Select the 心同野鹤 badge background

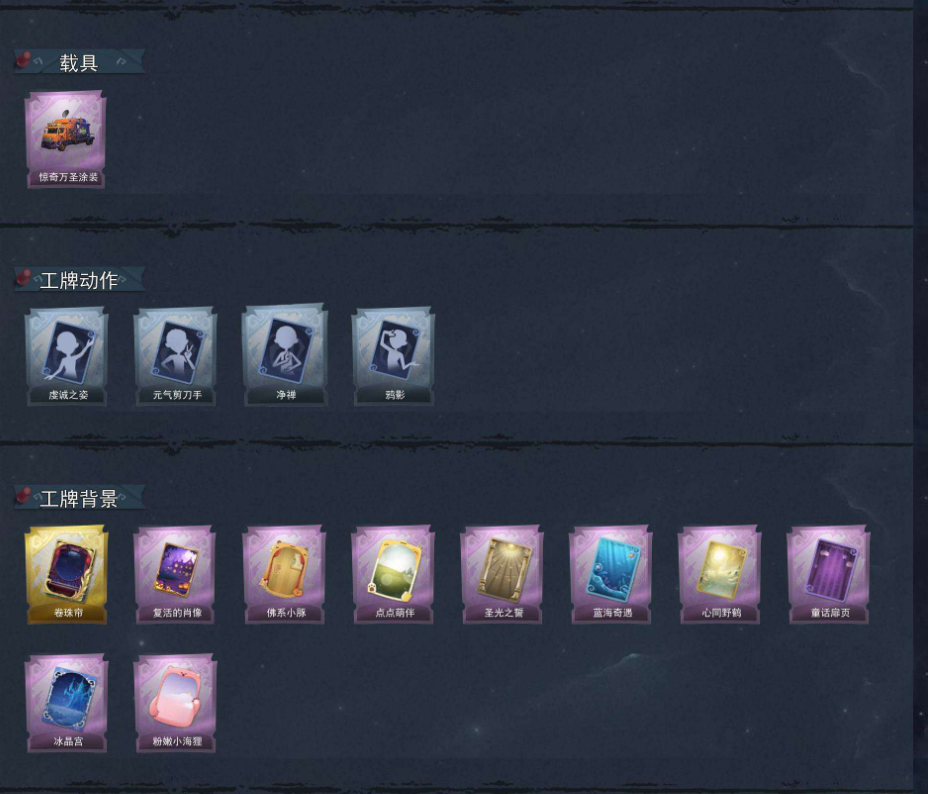pos(720,574)
